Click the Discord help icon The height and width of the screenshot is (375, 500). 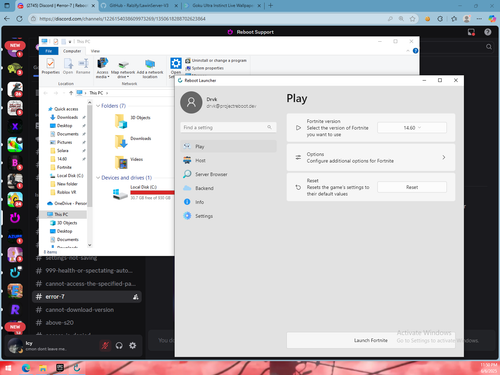click(x=488, y=32)
